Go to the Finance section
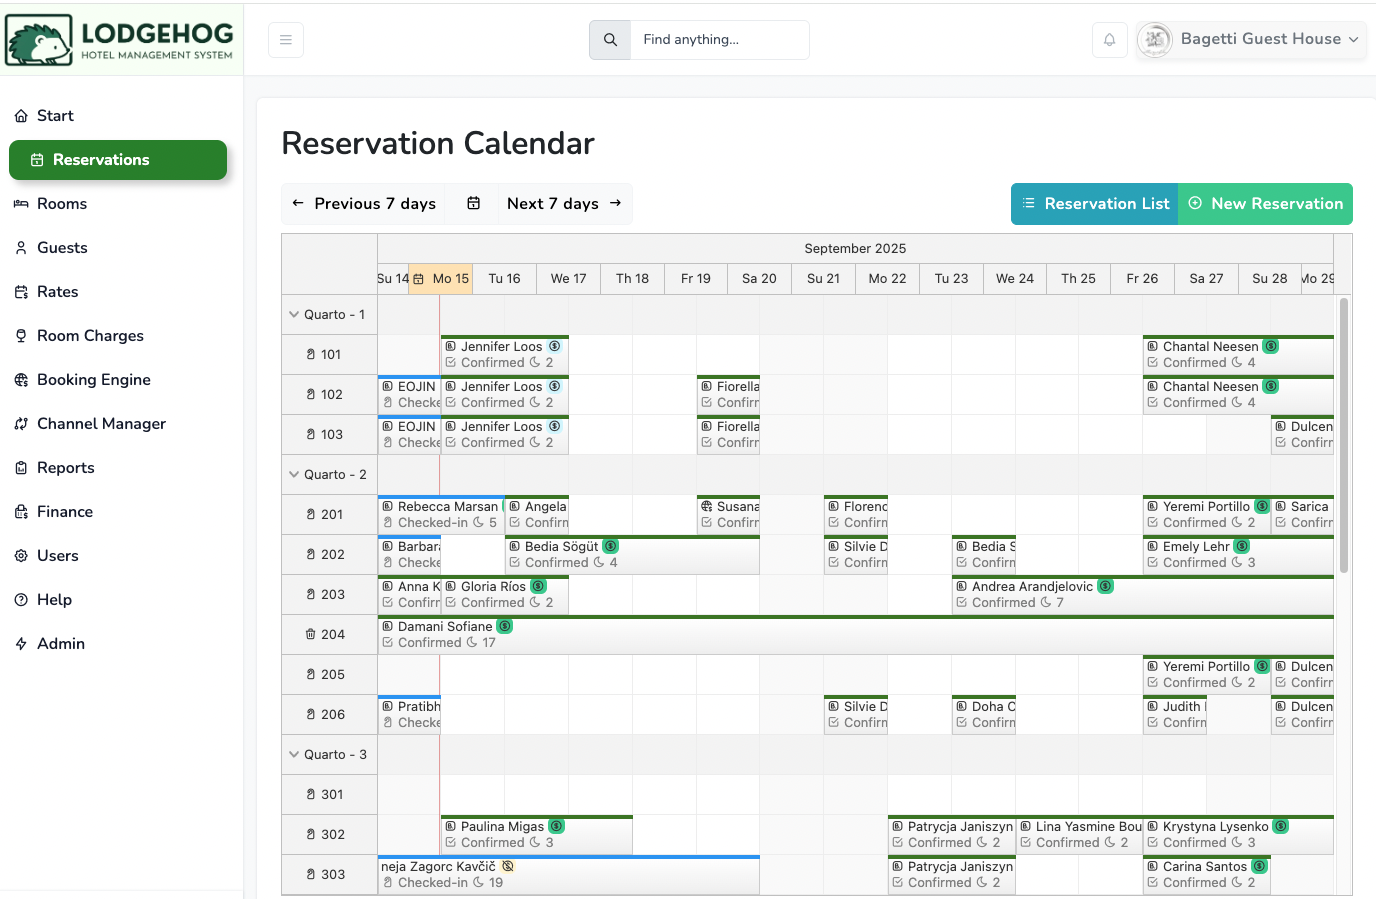1376x899 pixels. pos(65,512)
